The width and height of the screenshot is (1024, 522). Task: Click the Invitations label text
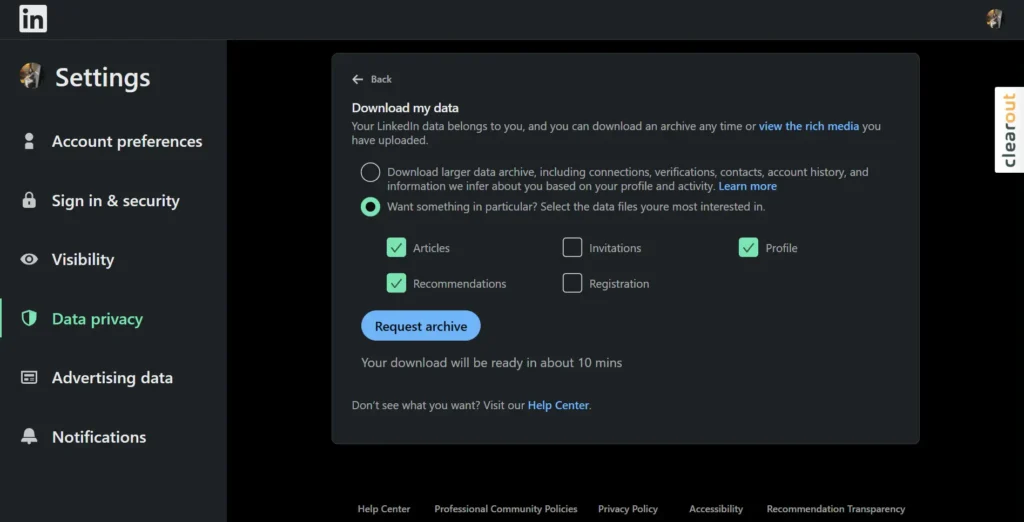coord(615,248)
